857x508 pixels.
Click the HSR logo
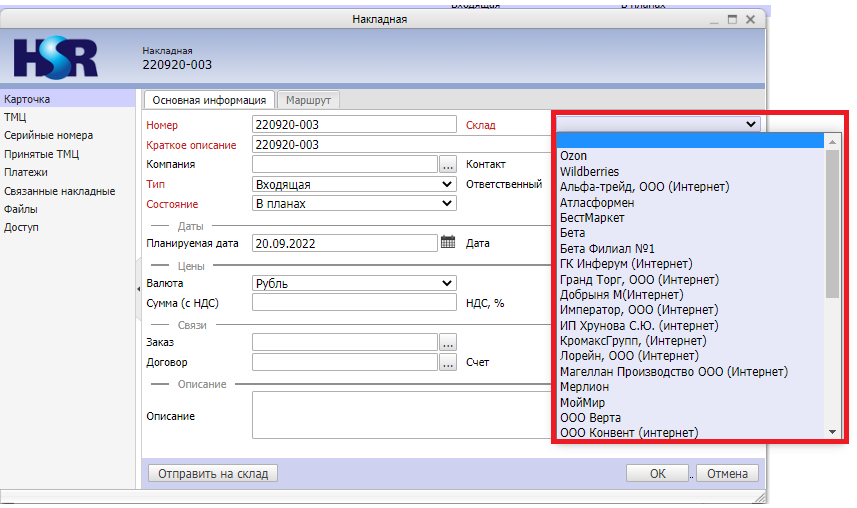click(56, 57)
